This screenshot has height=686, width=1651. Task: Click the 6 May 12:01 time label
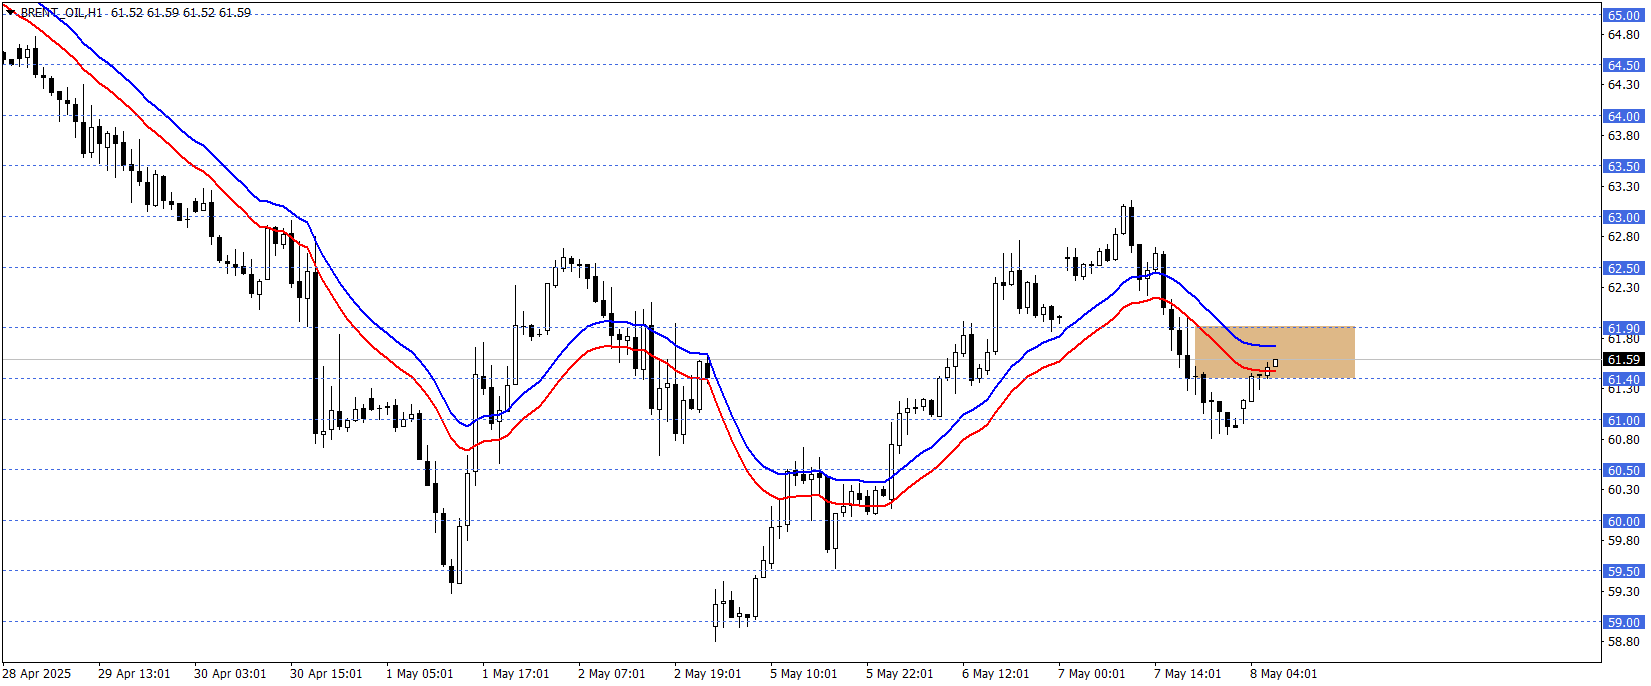[996, 673]
